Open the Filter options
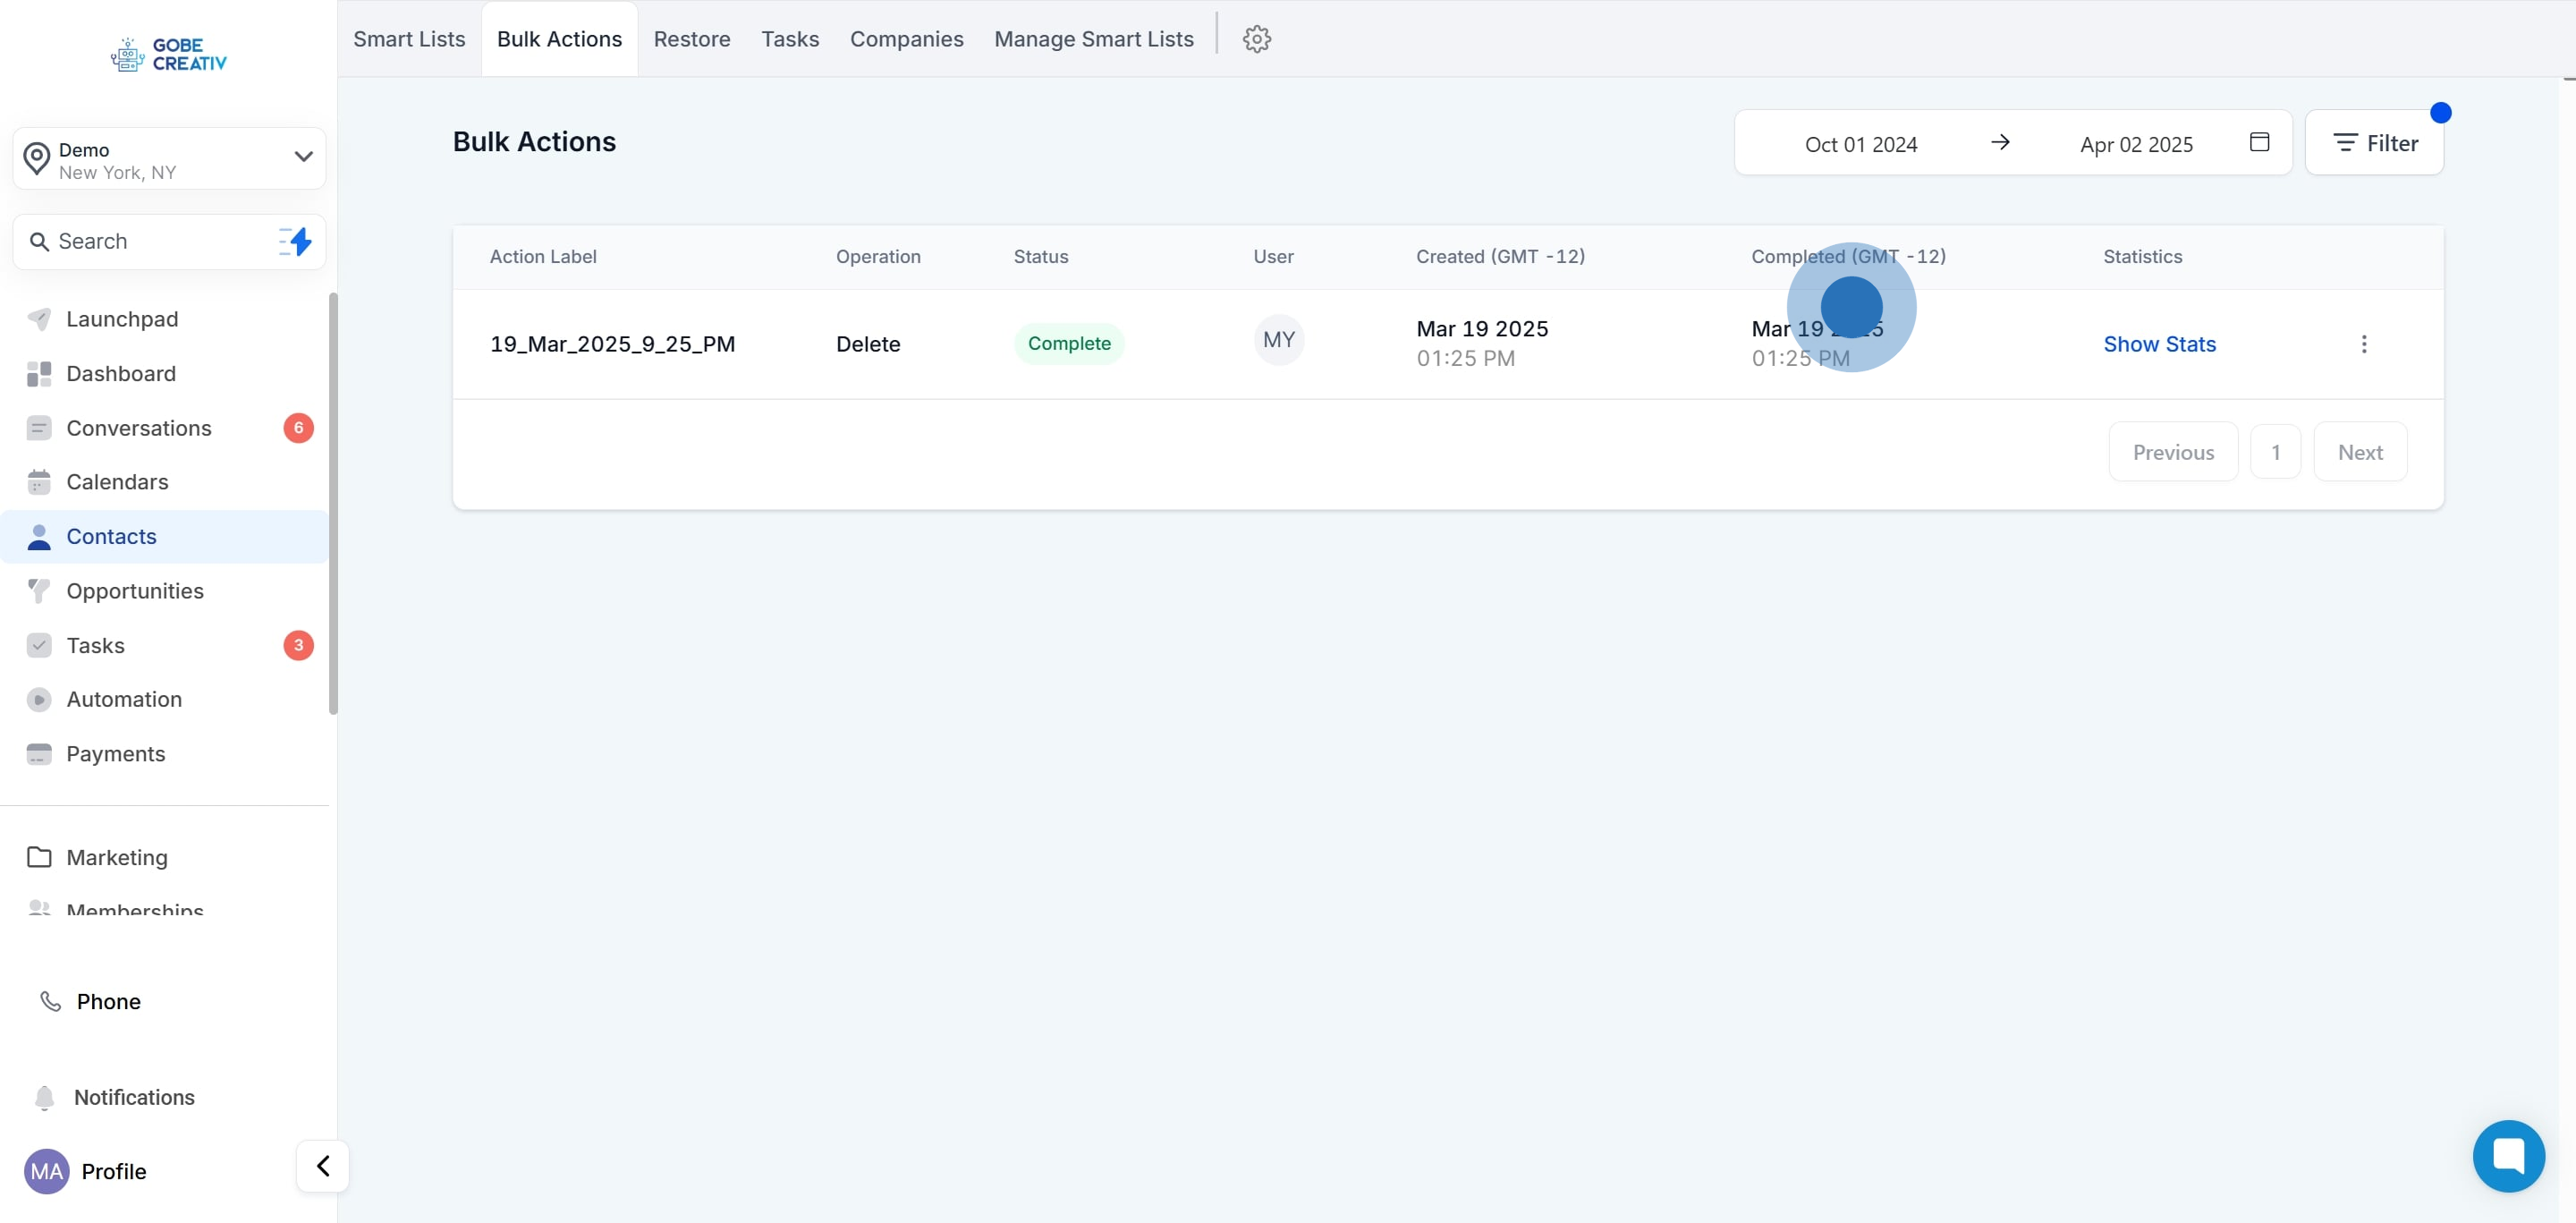This screenshot has width=2576, height=1223. [x=2374, y=143]
